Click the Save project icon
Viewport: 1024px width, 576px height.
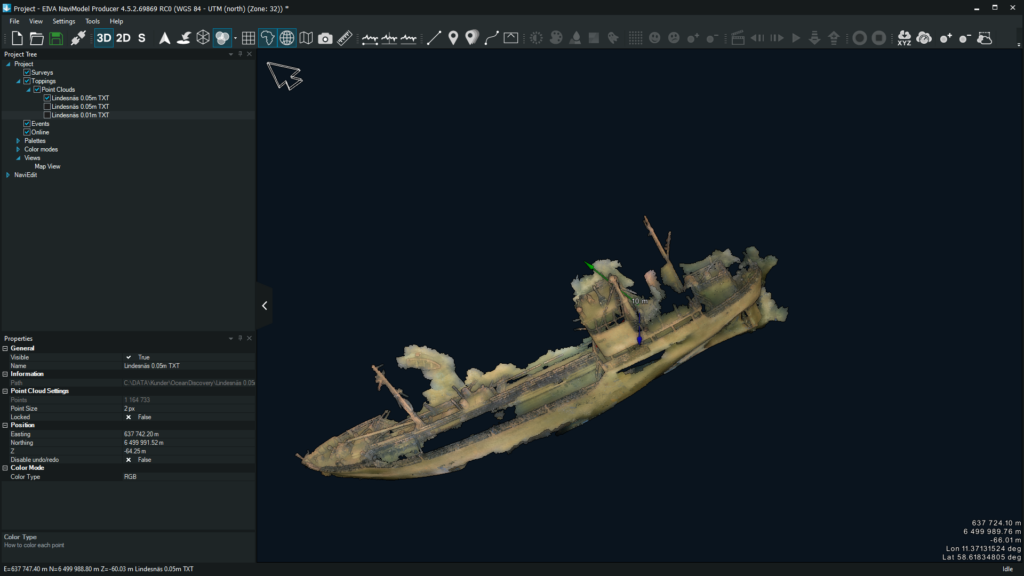click(56, 37)
